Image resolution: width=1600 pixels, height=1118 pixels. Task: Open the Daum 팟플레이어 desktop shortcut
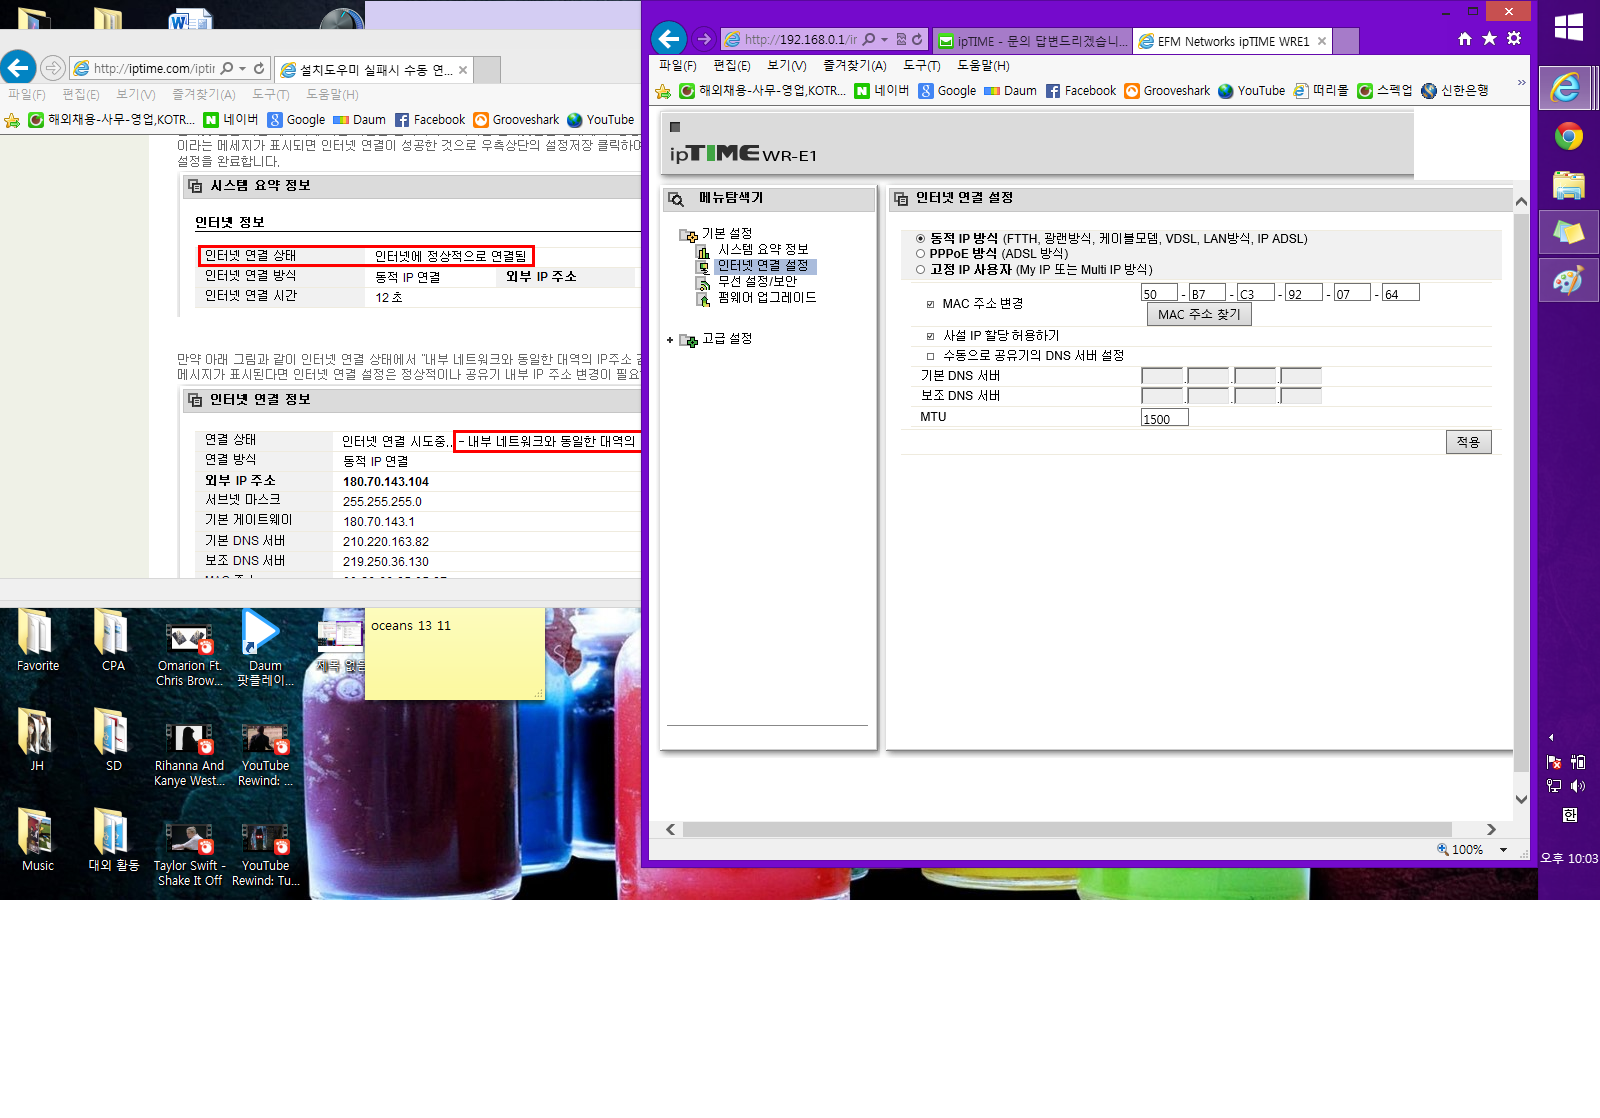click(x=264, y=648)
